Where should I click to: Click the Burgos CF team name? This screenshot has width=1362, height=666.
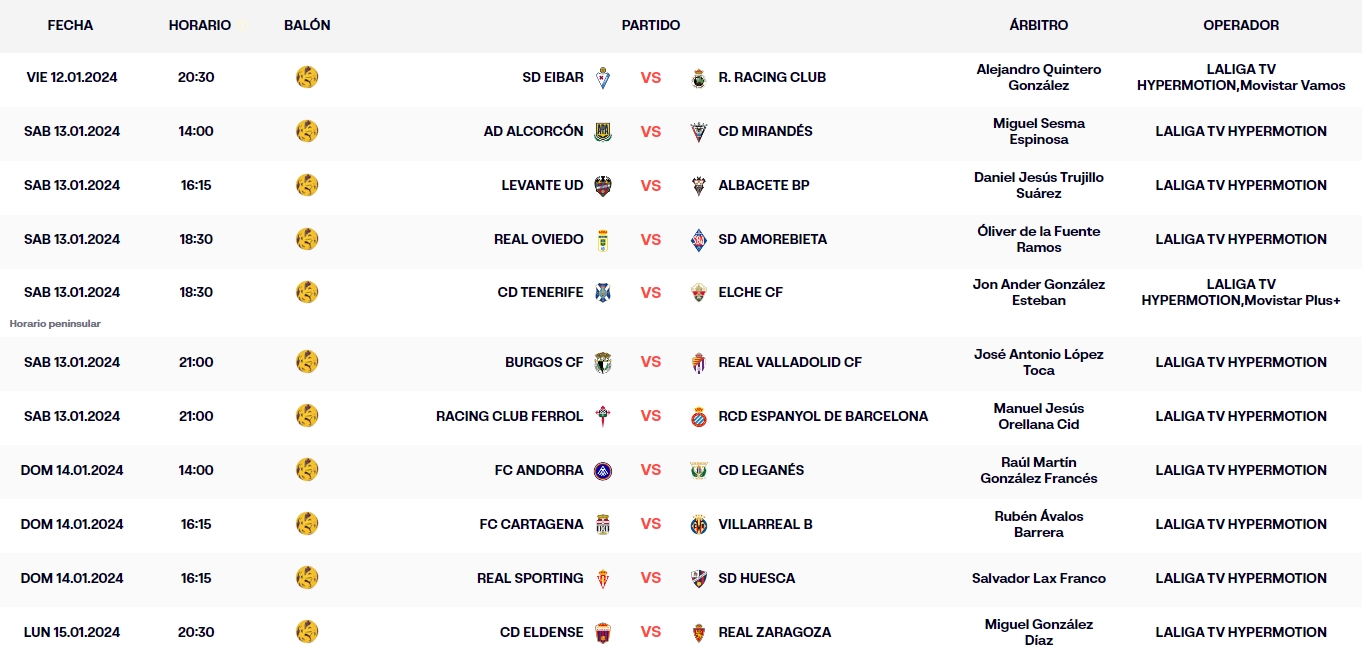[544, 362]
